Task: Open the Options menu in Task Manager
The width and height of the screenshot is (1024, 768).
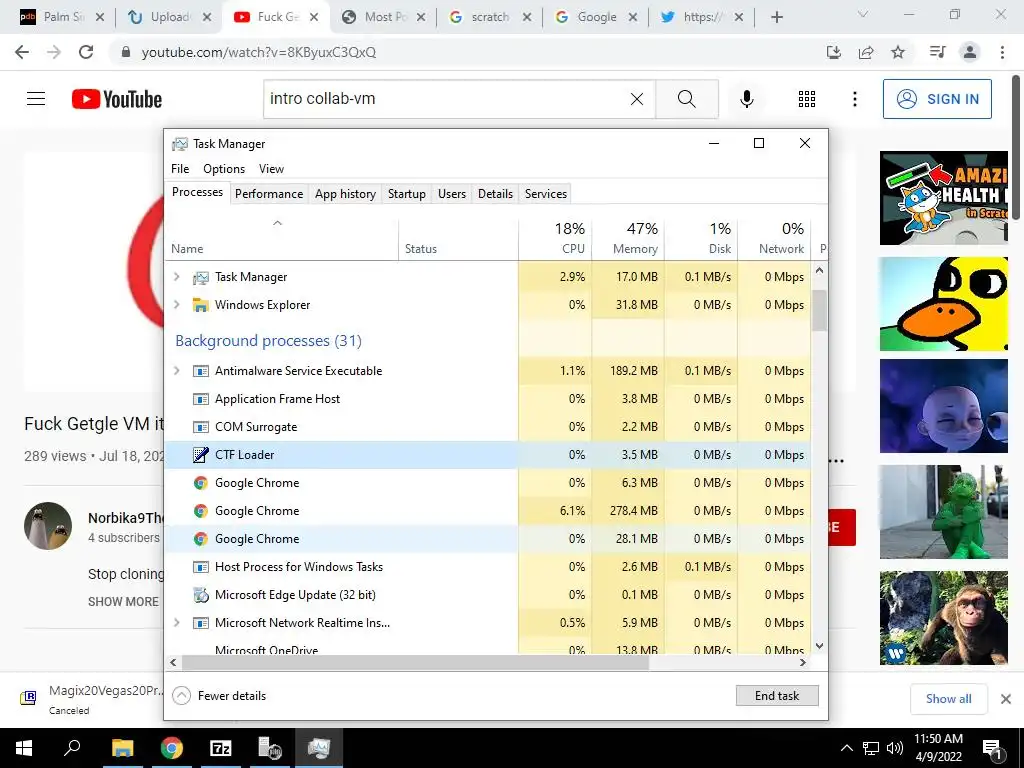Action: click(224, 168)
